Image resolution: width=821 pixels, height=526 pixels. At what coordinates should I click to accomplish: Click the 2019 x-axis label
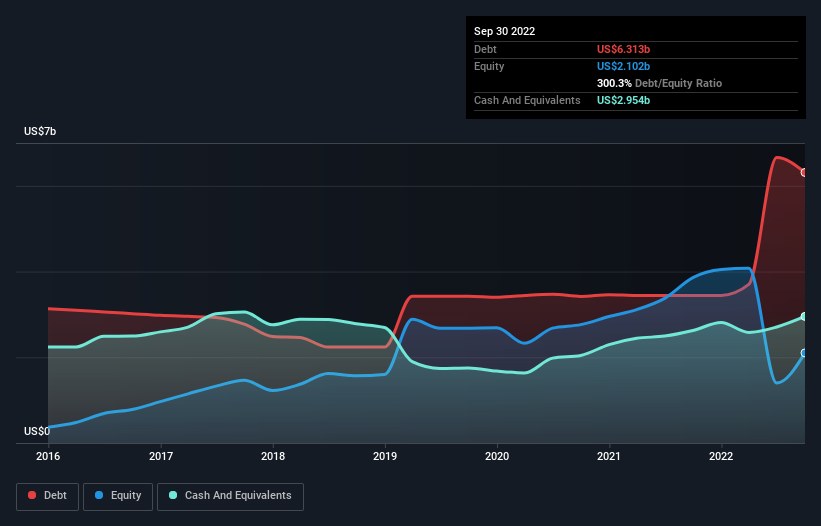point(385,456)
